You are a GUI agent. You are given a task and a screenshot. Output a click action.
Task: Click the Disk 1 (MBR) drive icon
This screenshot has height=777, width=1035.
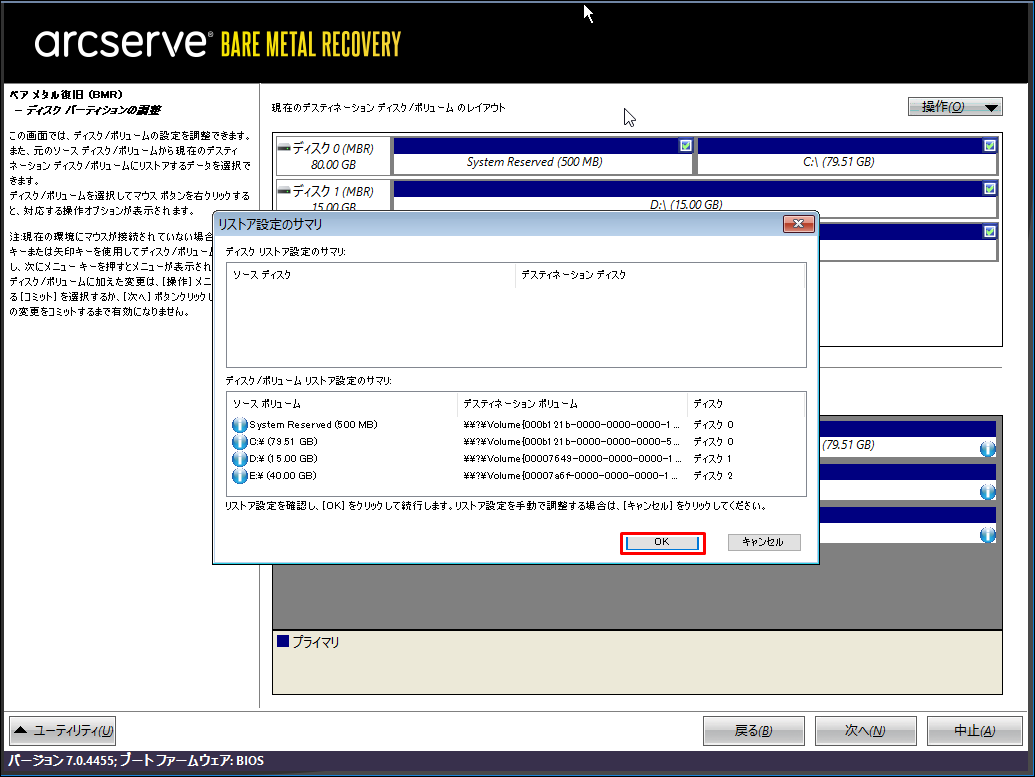[284, 191]
